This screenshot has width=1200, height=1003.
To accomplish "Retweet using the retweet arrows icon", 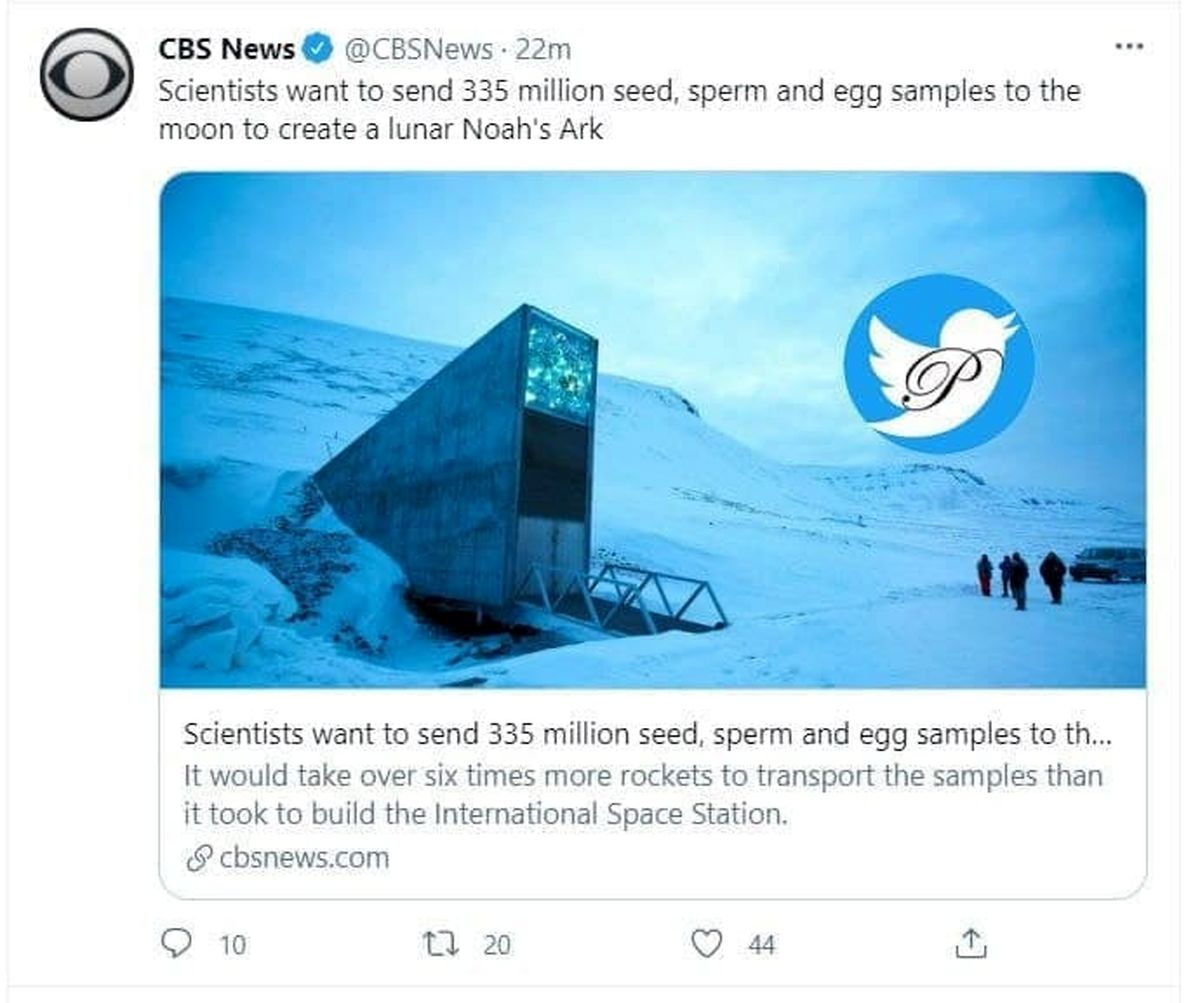I will (439, 943).
